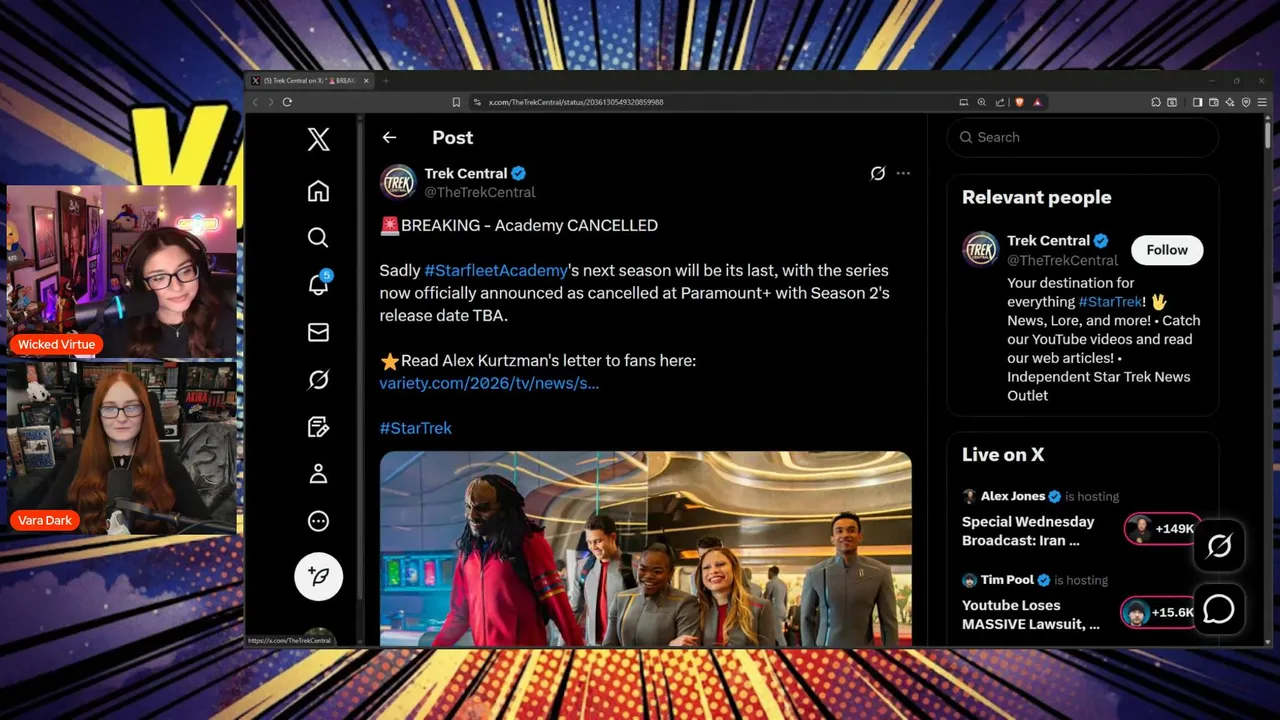Open the More circle icon in sidebar
Viewport: 1280px width, 720px height.
318,521
